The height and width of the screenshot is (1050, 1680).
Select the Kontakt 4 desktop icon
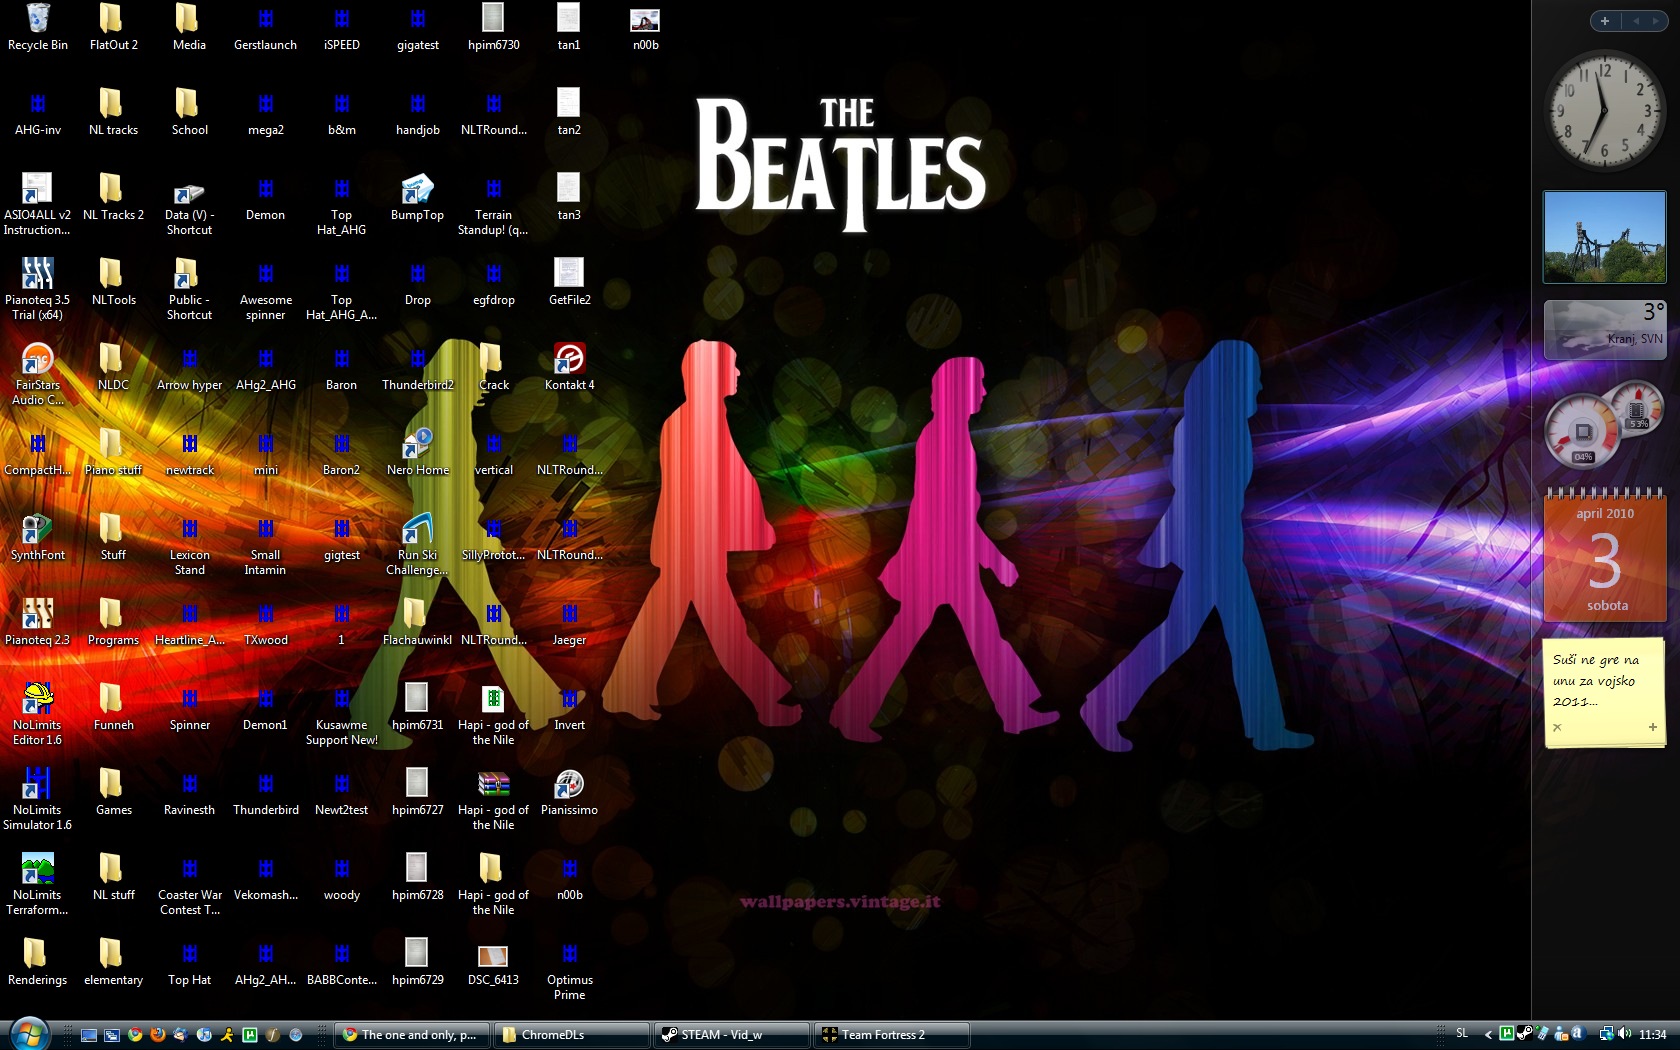(x=570, y=367)
